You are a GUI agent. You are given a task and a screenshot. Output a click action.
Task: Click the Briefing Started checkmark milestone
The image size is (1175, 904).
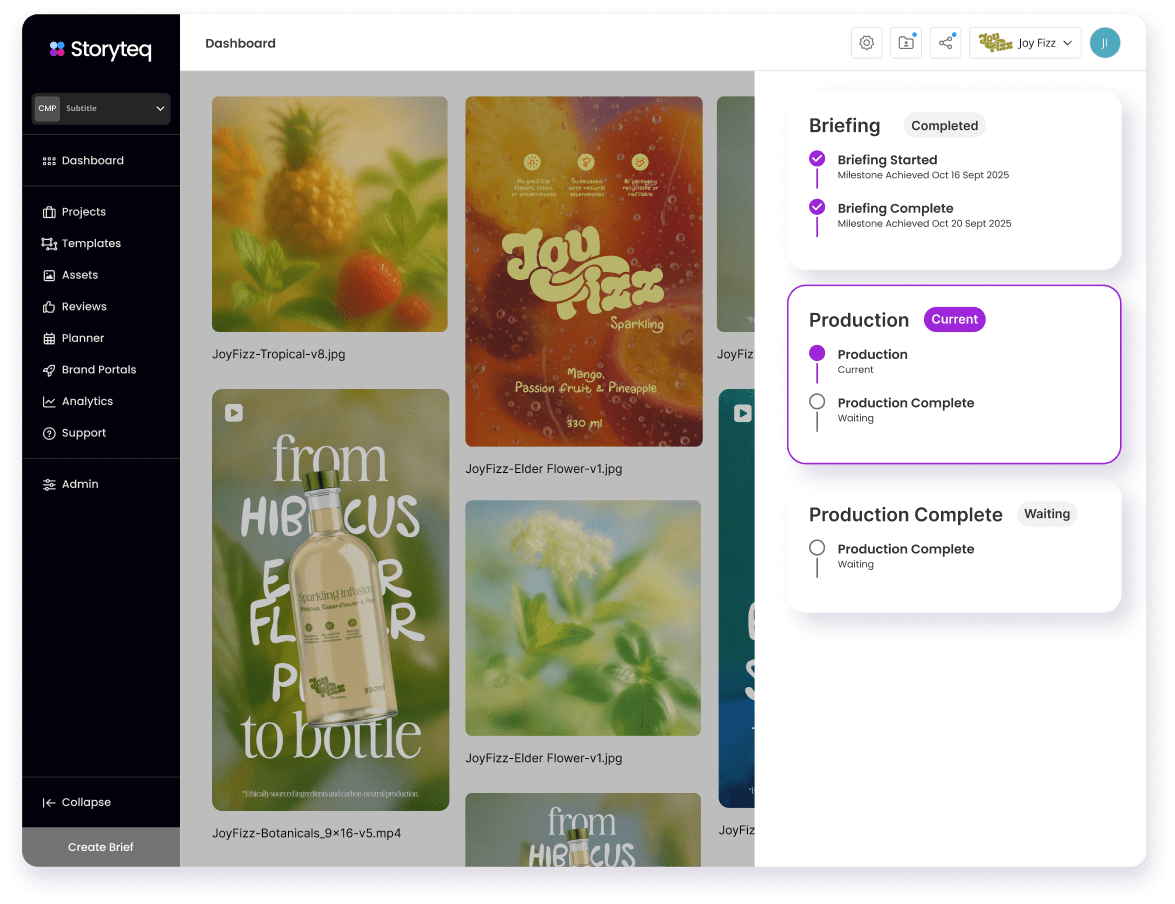(817, 159)
